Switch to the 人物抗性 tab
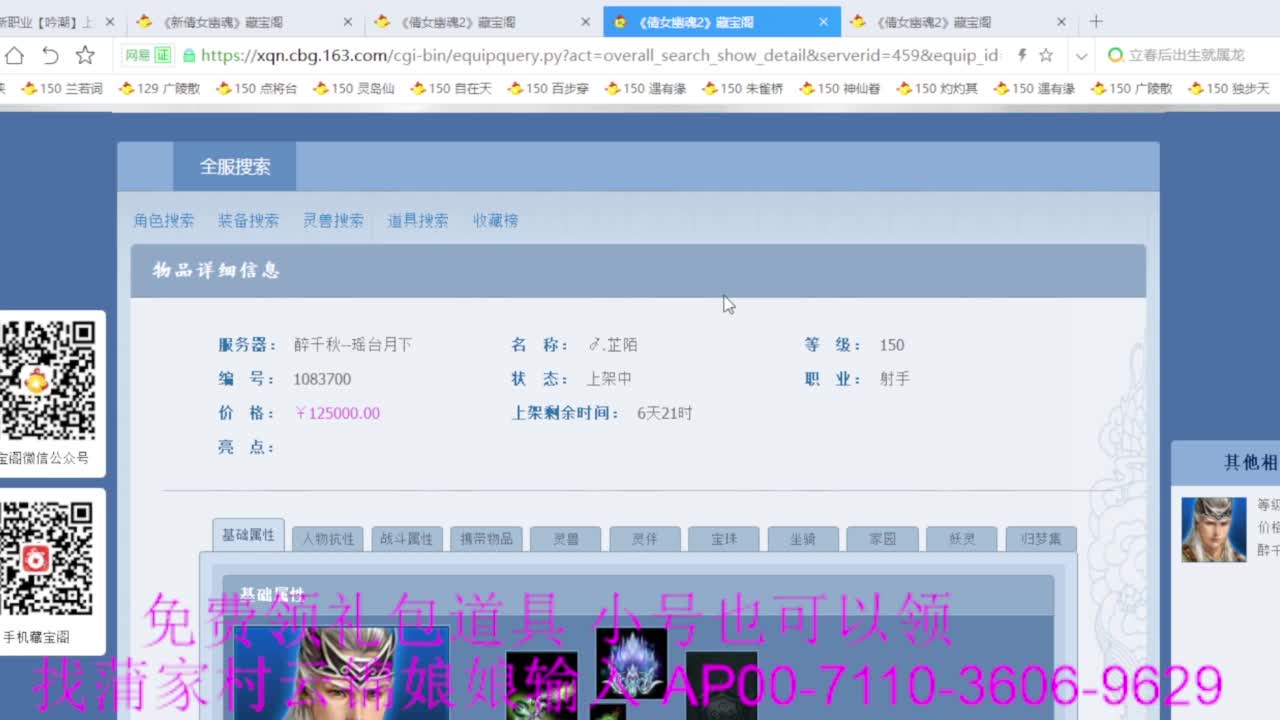Screen dimensions: 1280x720 pos(327,537)
